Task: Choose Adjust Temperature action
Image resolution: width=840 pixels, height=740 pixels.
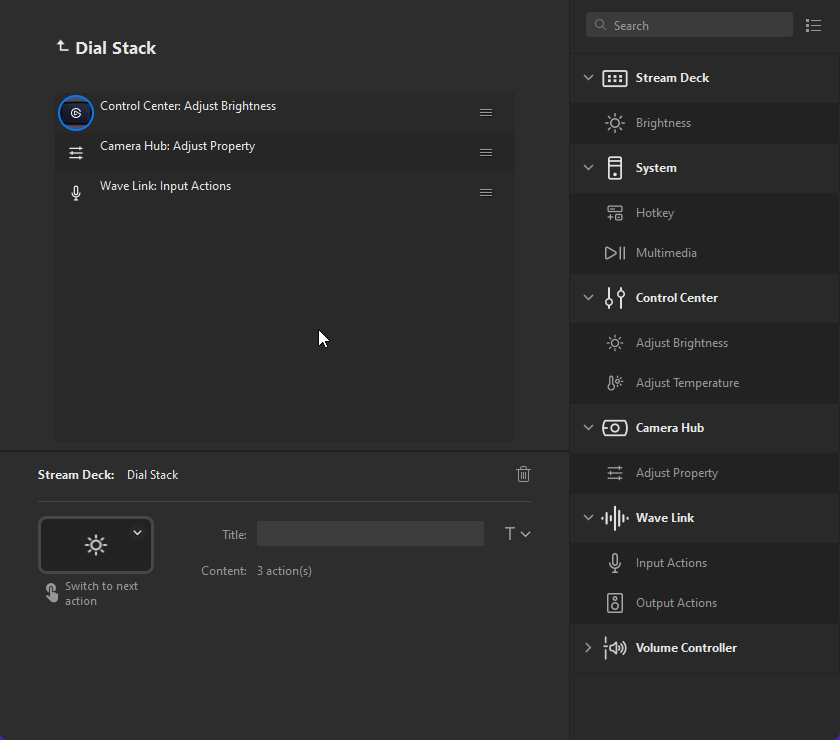Action: pos(687,383)
